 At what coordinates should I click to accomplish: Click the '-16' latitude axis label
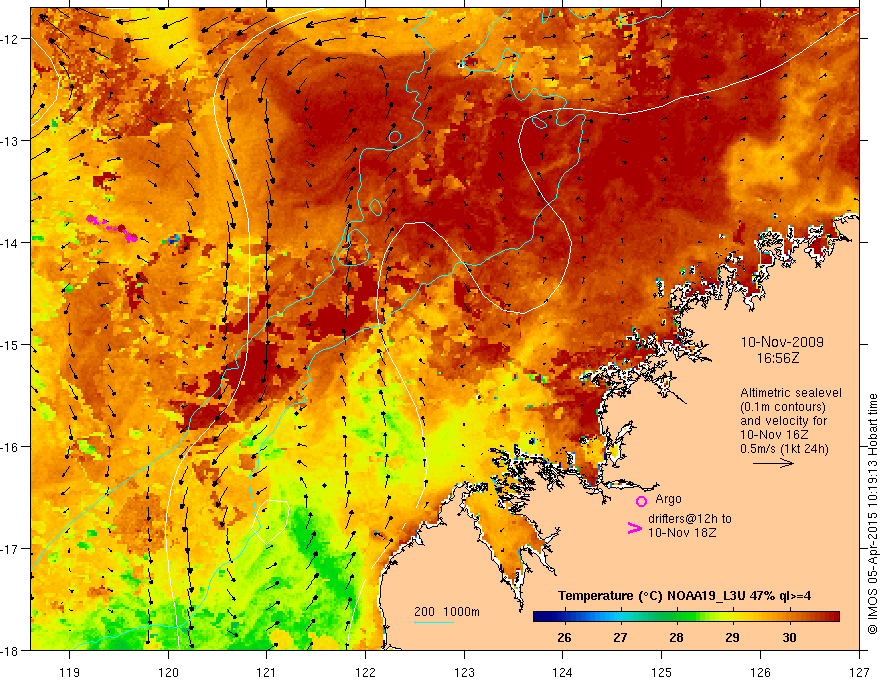(11, 447)
